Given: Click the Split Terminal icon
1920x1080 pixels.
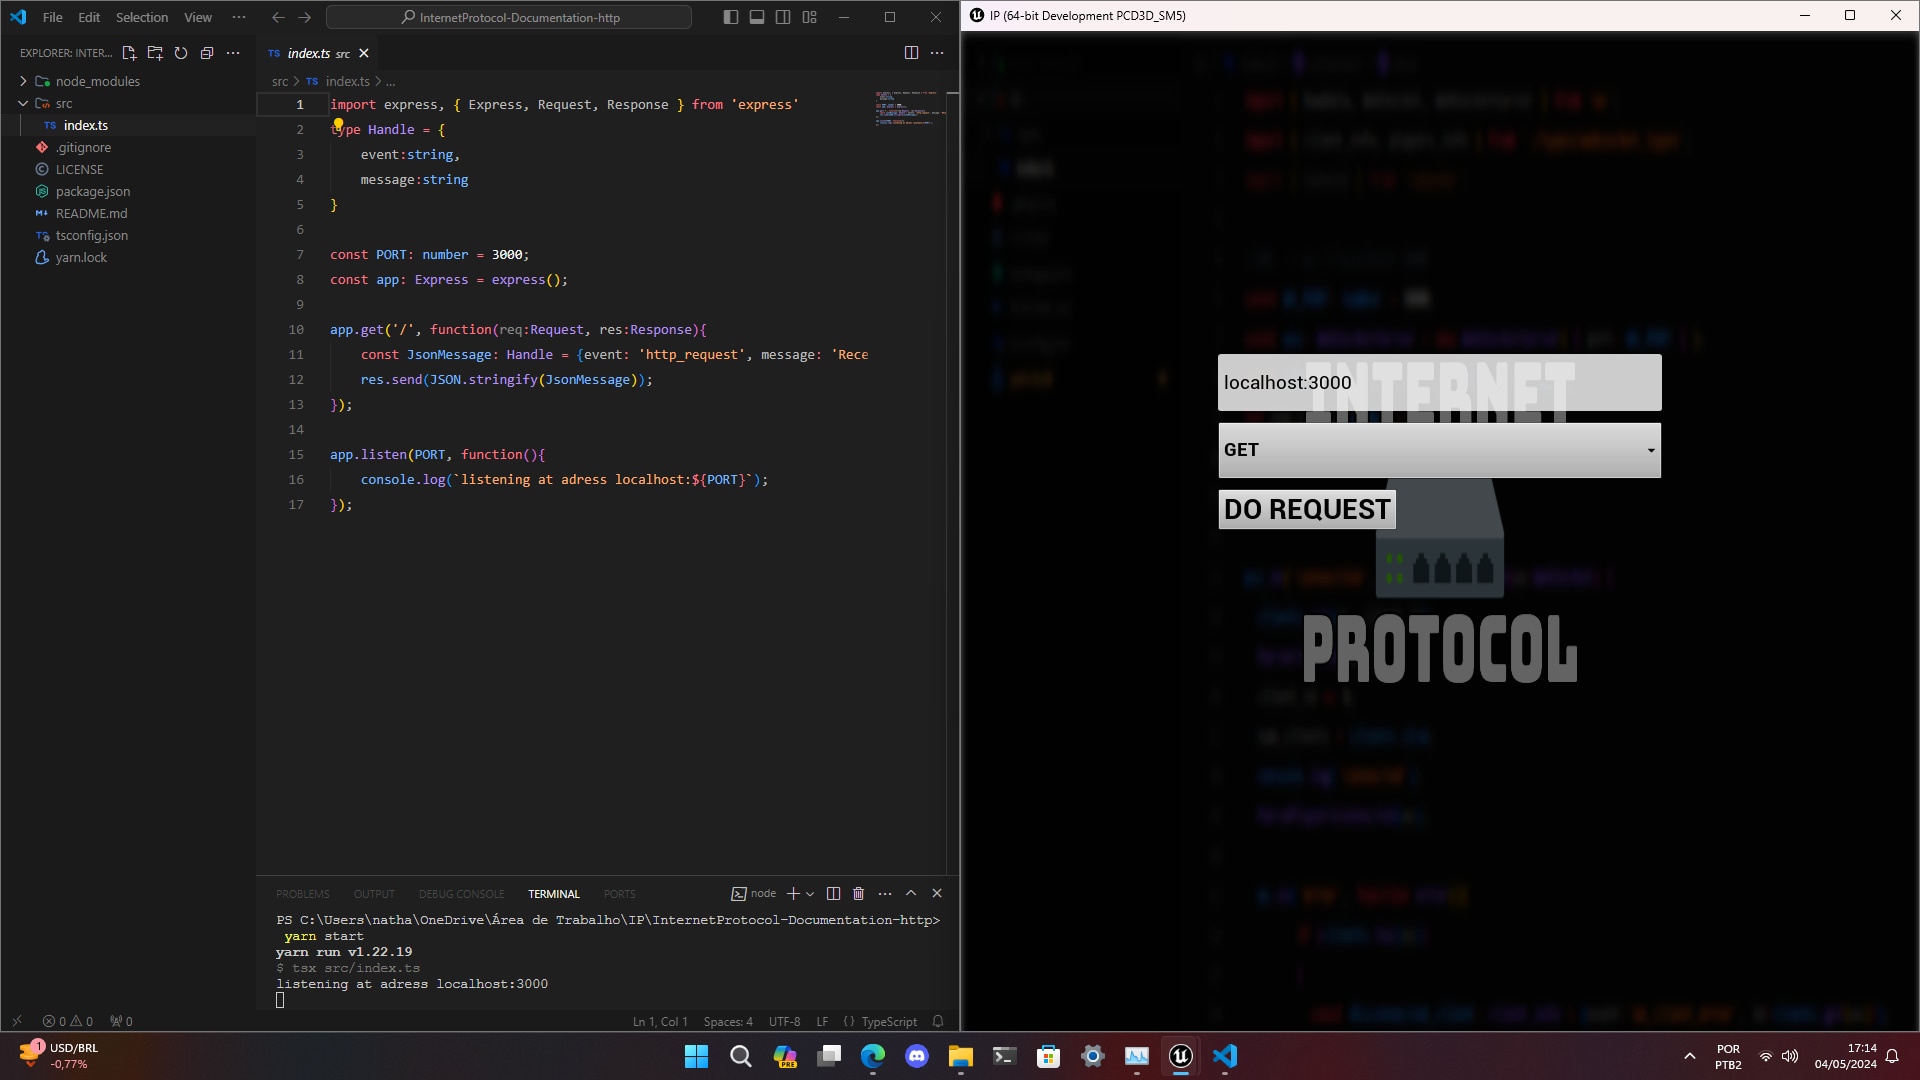Looking at the screenshot, I should [x=833, y=893].
